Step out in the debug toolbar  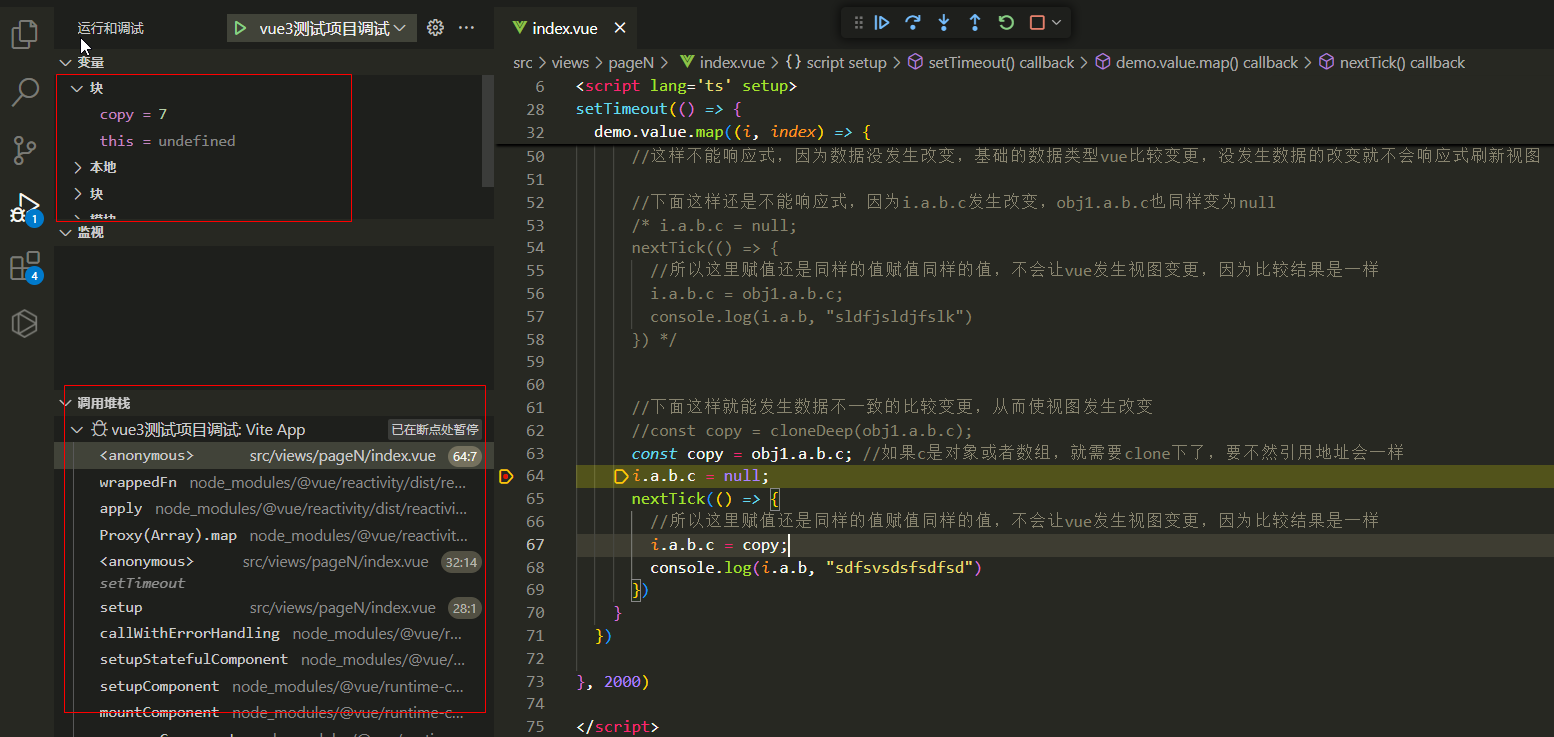pyautogui.click(x=975, y=22)
